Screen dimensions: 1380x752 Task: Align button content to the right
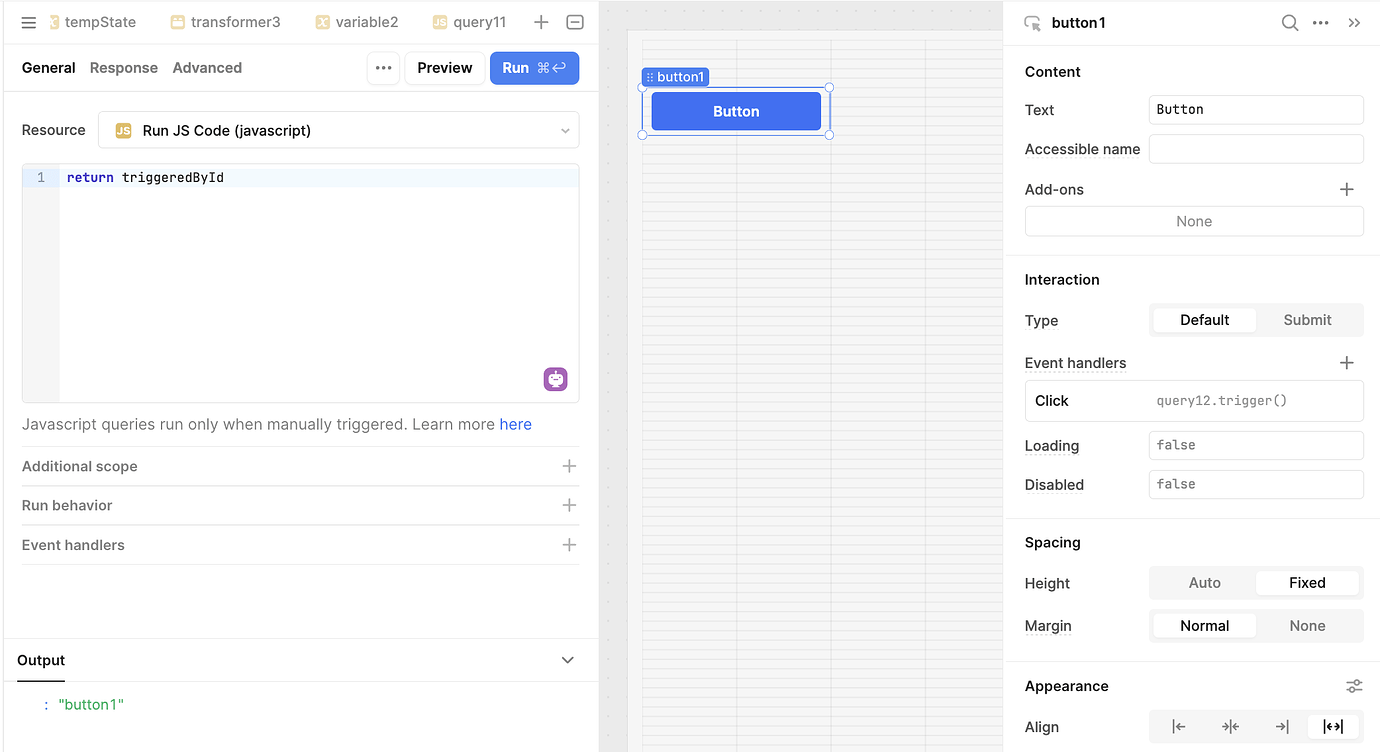[1282, 727]
